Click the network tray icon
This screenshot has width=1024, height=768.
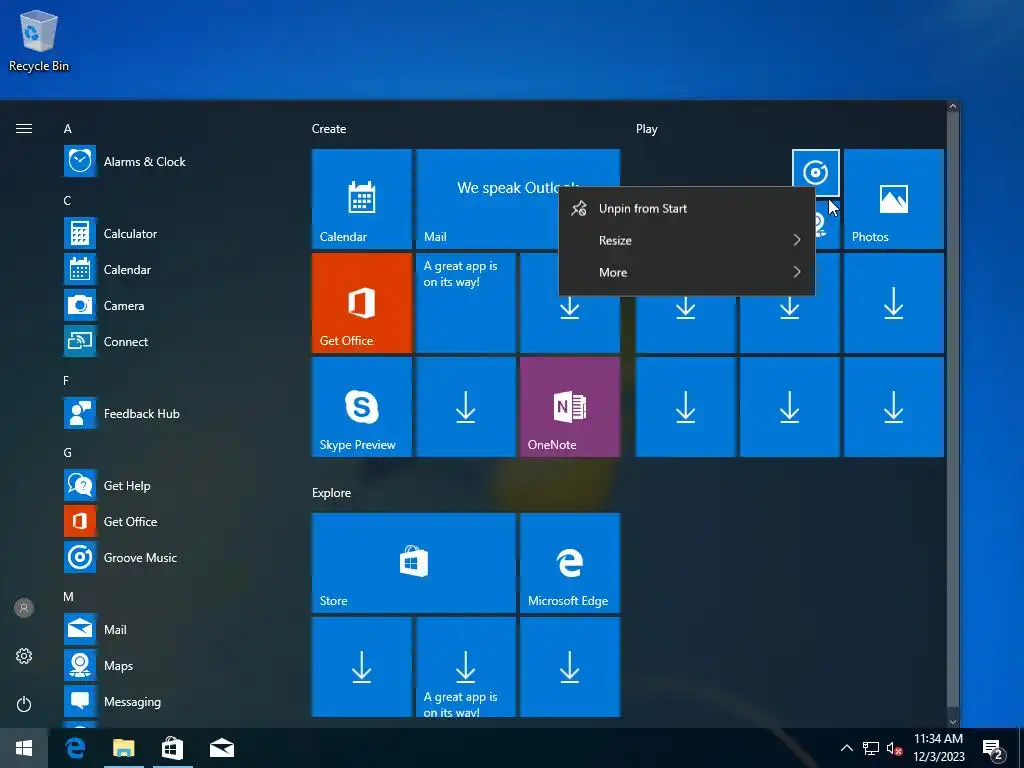tap(871, 748)
